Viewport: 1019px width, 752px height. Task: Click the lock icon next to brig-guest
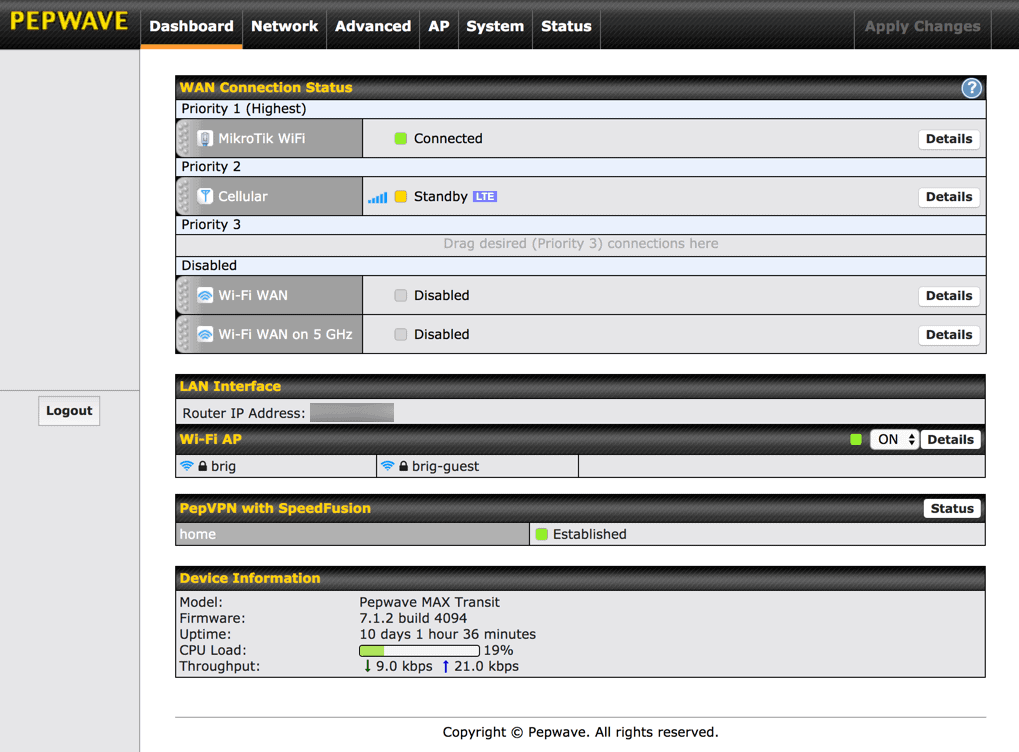click(404, 466)
